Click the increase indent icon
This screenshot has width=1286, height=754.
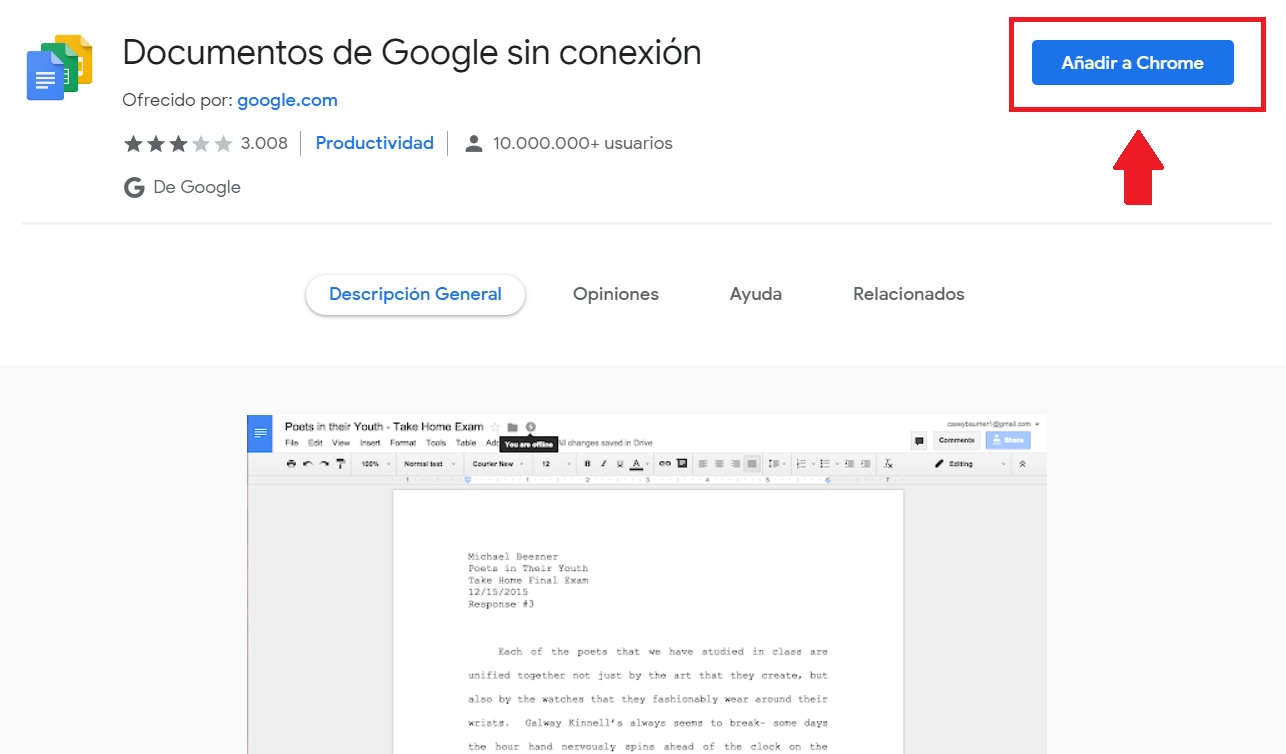865,464
